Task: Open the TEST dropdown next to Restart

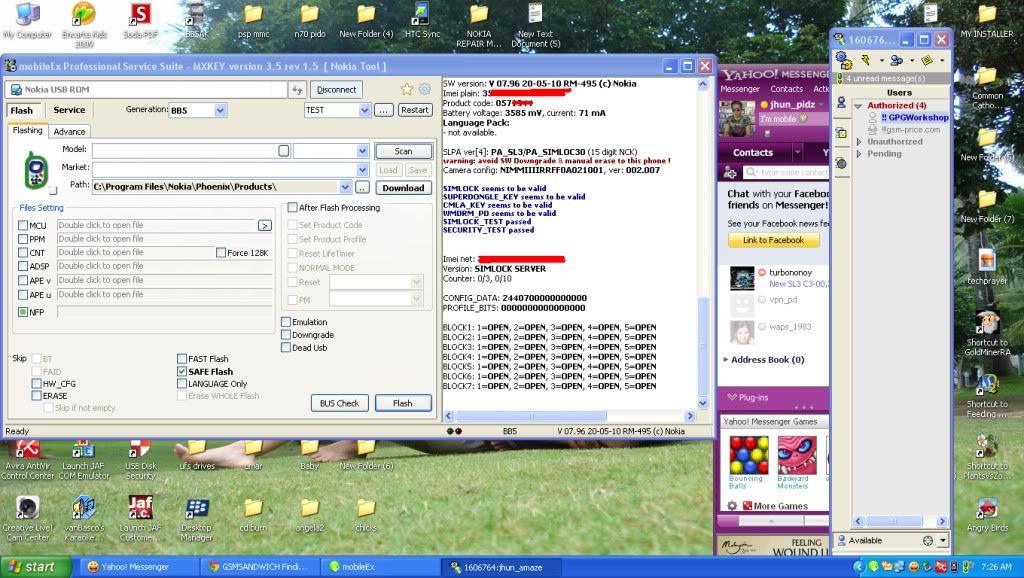Action: [364, 110]
